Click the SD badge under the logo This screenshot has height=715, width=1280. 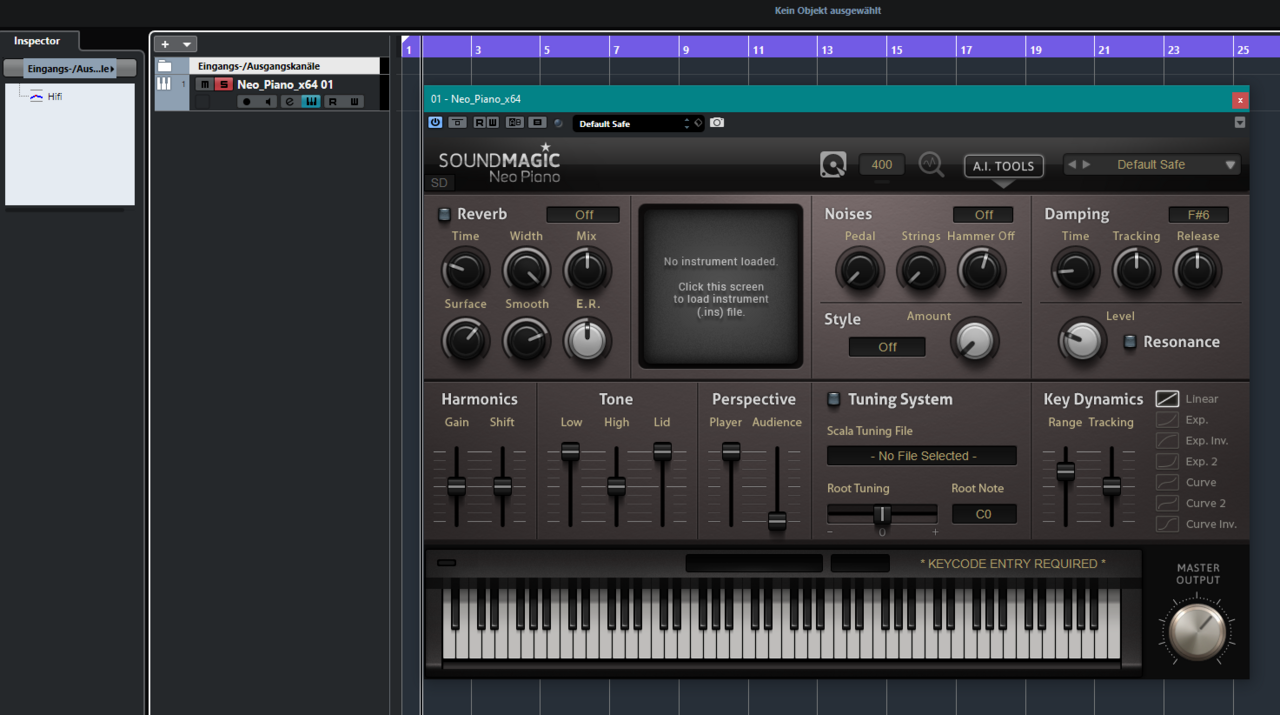coord(439,183)
